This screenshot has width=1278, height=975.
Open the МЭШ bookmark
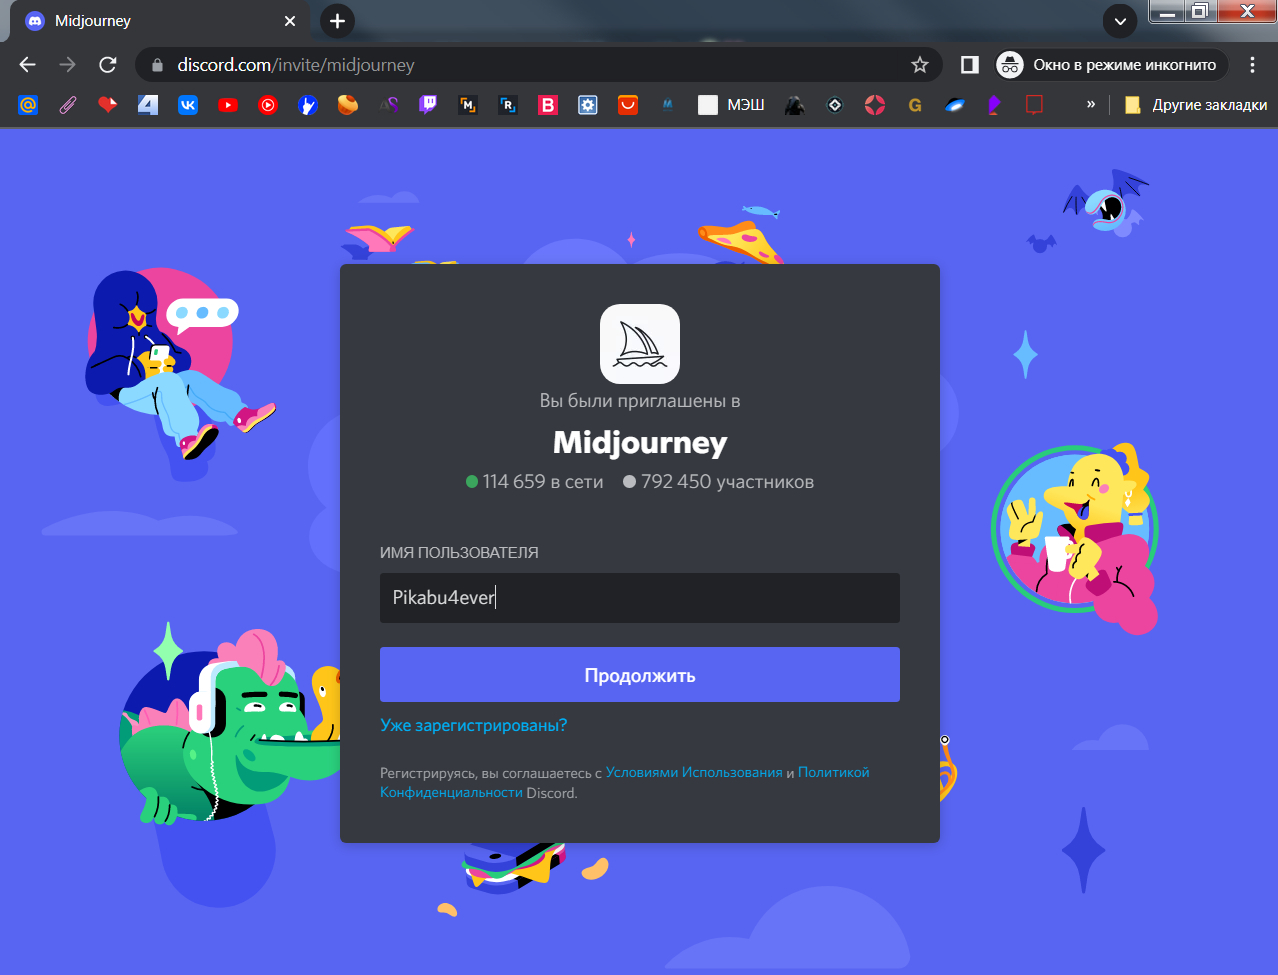[x=732, y=104]
